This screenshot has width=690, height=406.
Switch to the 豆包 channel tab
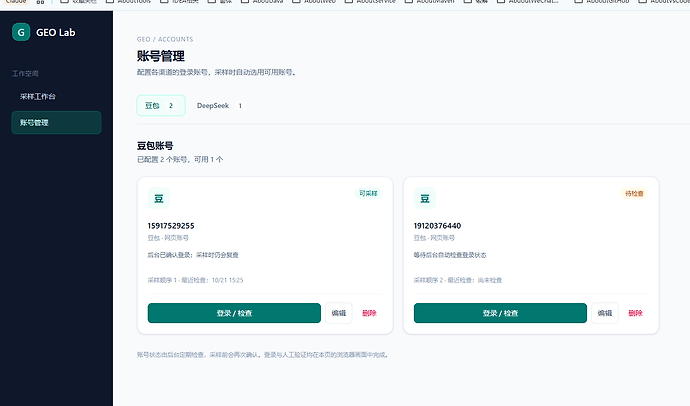click(x=161, y=106)
